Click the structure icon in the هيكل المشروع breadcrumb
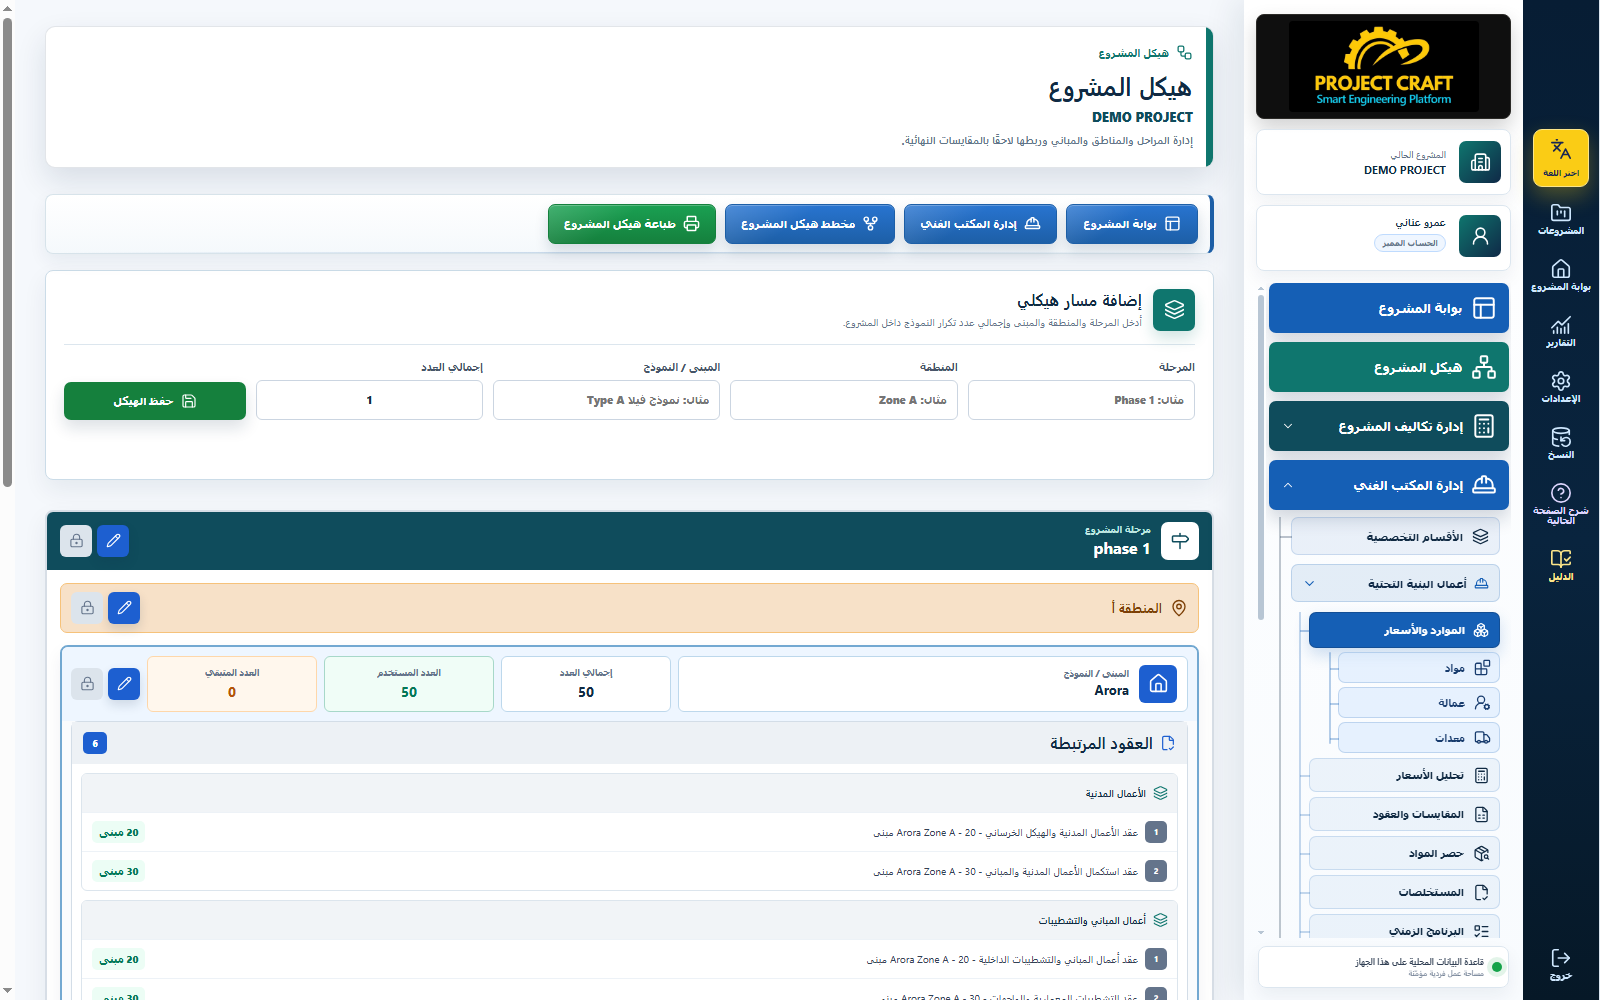The image size is (1600, 1000). pos(1184,53)
